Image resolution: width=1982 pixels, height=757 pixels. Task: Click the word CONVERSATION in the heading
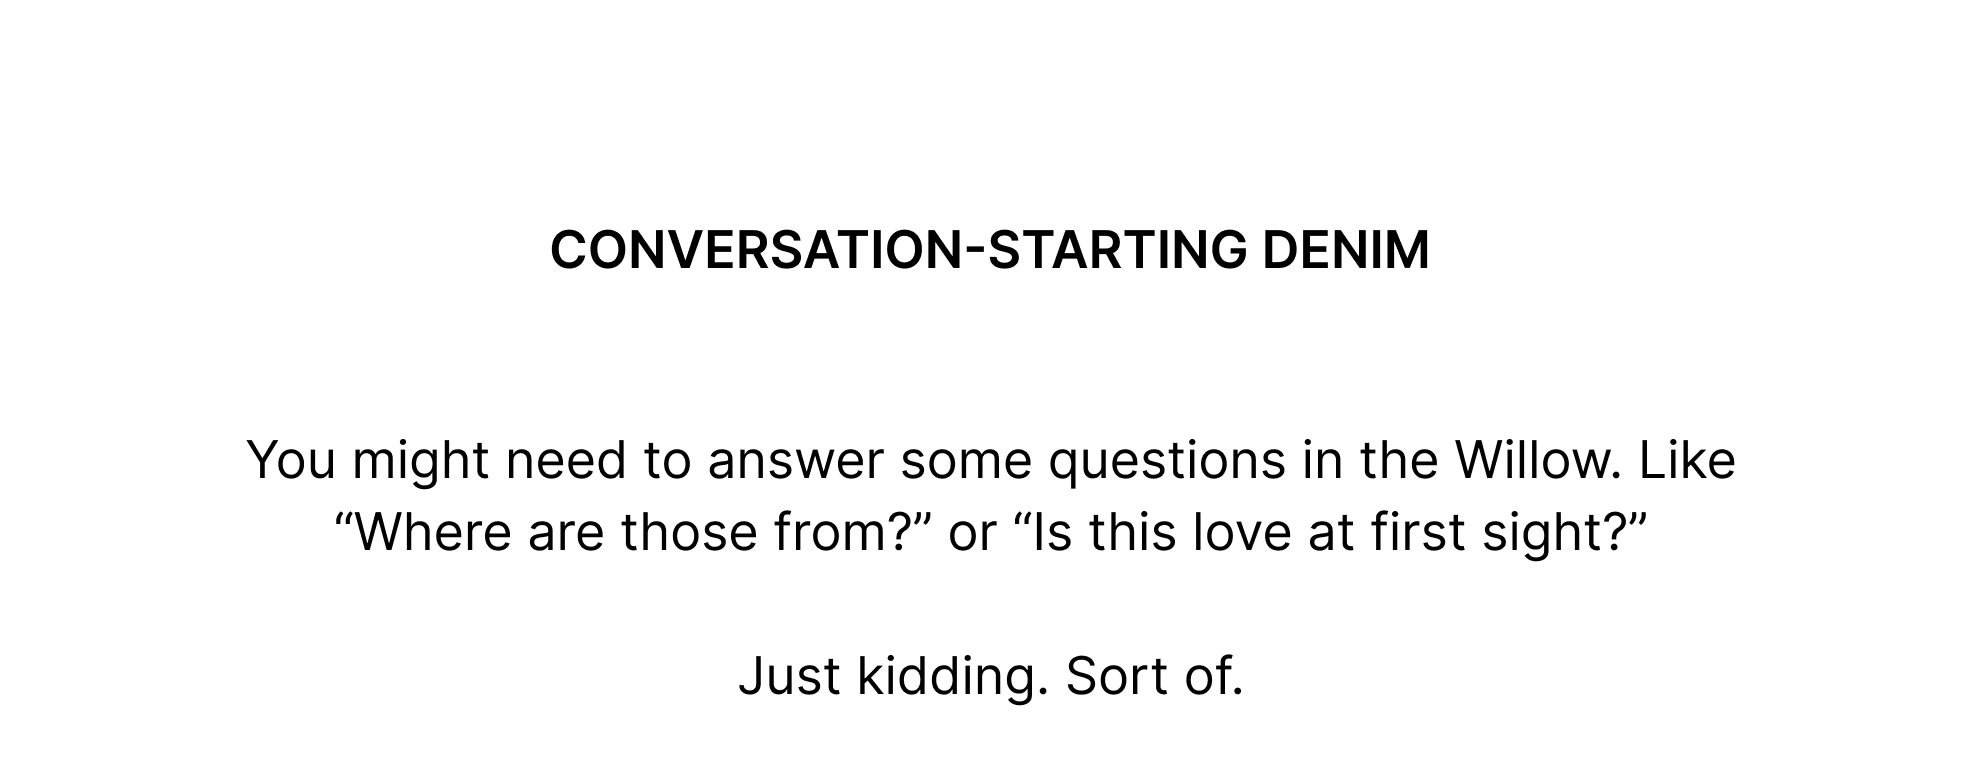click(x=756, y=250)
